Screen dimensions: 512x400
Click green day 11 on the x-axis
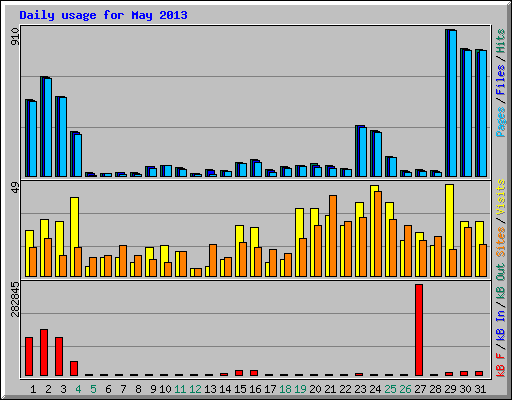[180, 389]
